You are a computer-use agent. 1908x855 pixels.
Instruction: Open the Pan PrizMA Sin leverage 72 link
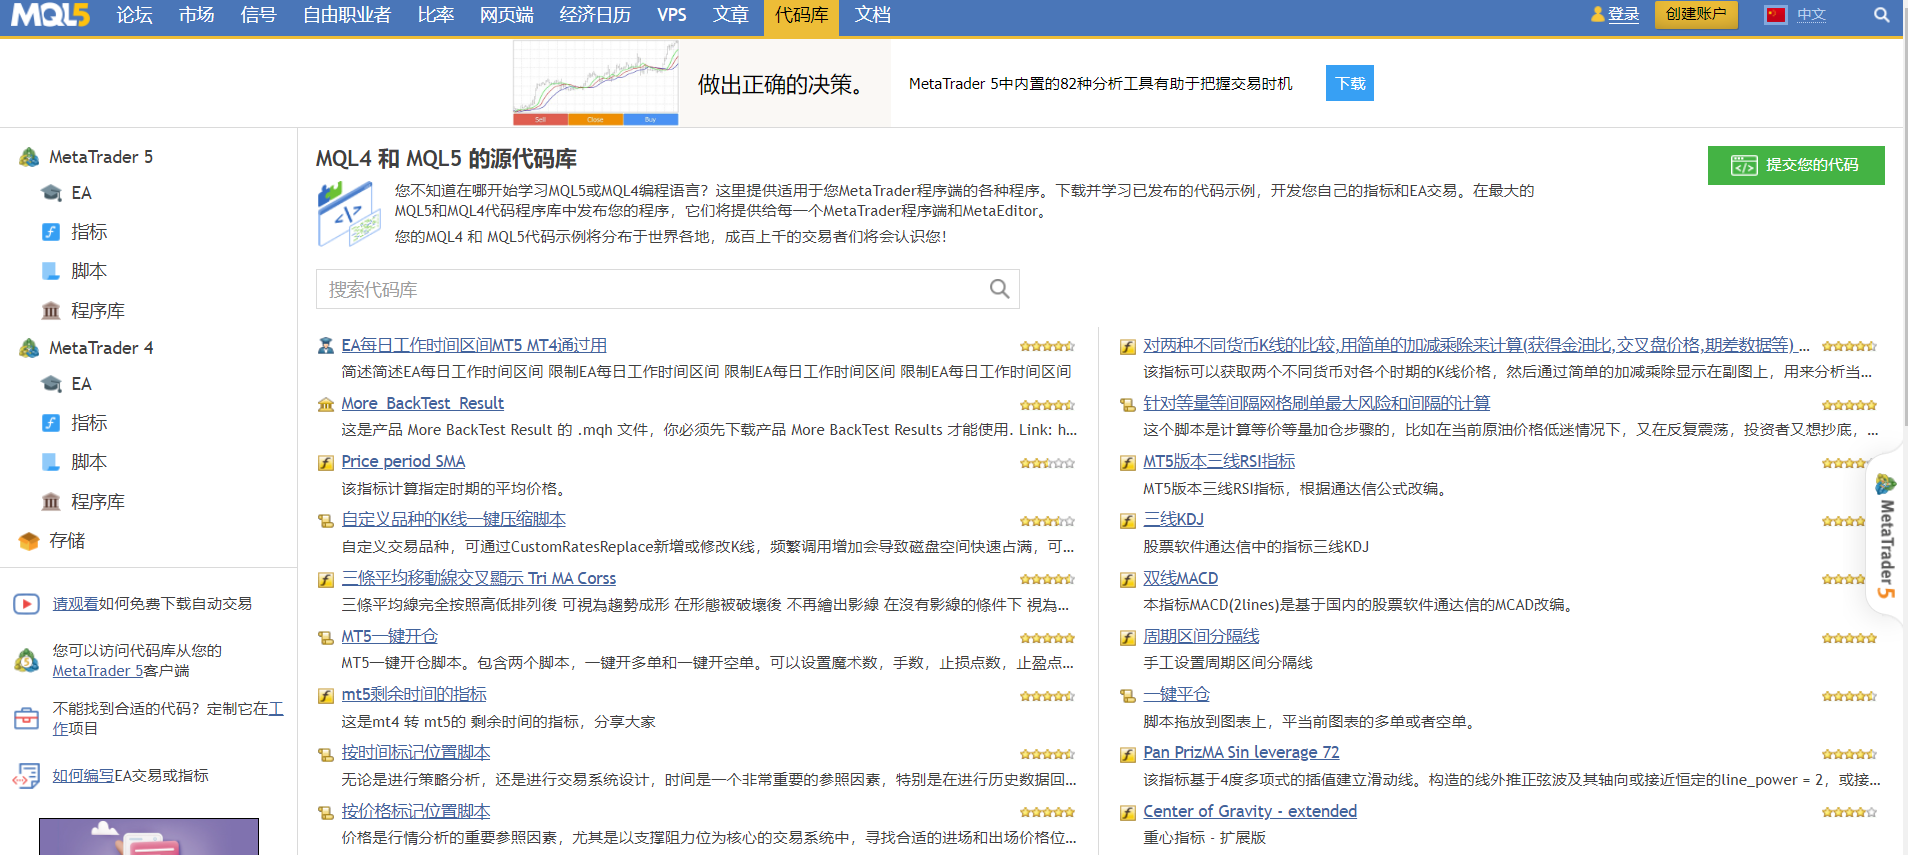1241,753
